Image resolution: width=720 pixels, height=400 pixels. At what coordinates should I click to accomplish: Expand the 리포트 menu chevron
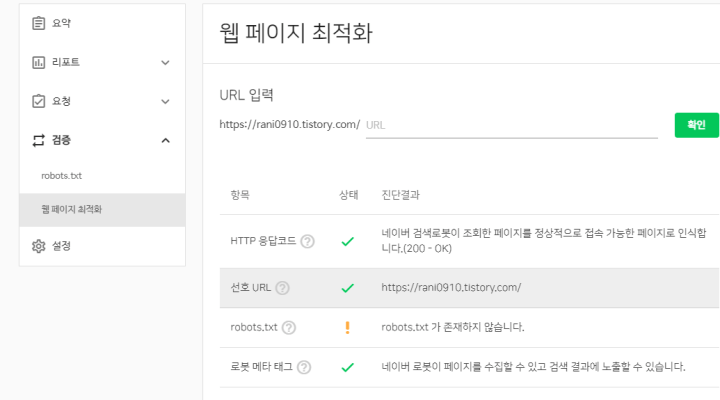click(165, 62)
